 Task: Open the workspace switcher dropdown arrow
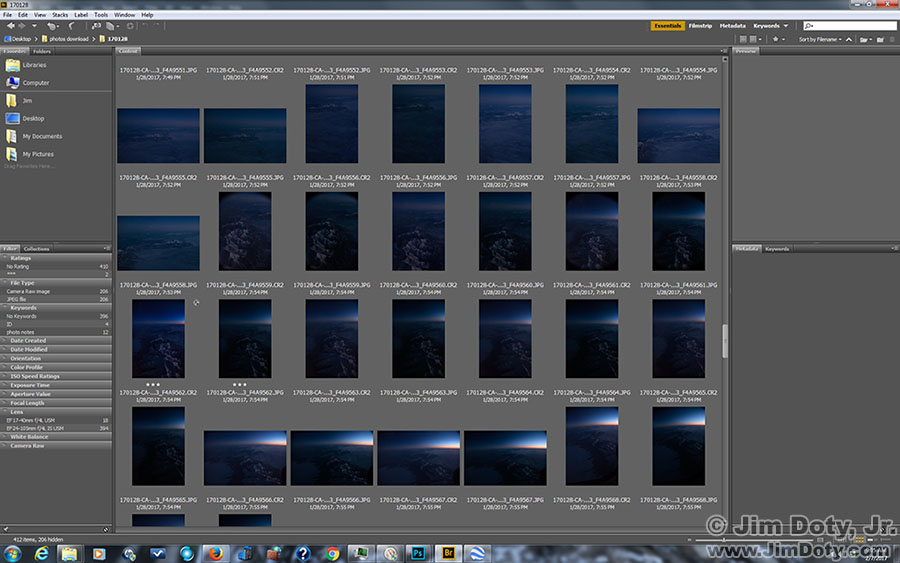coord(786,26)
